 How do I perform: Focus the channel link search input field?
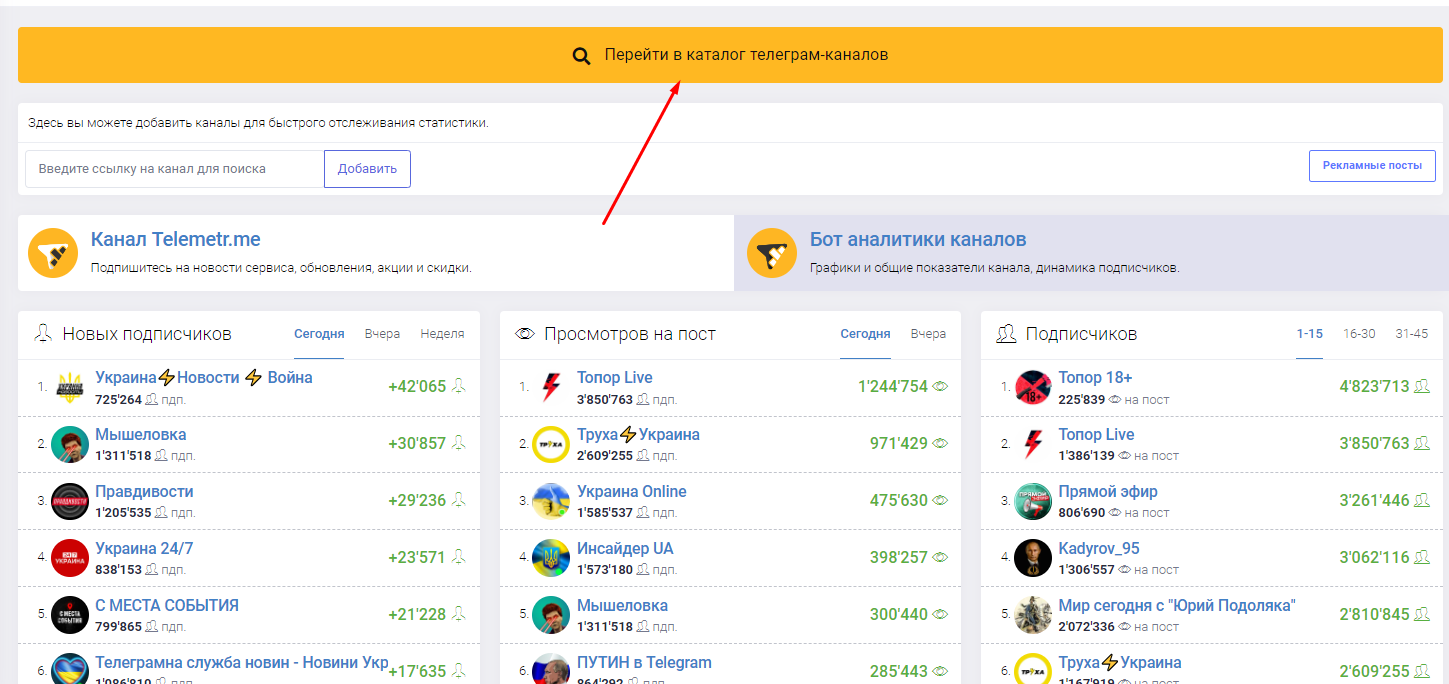click(x=175, y=169)
